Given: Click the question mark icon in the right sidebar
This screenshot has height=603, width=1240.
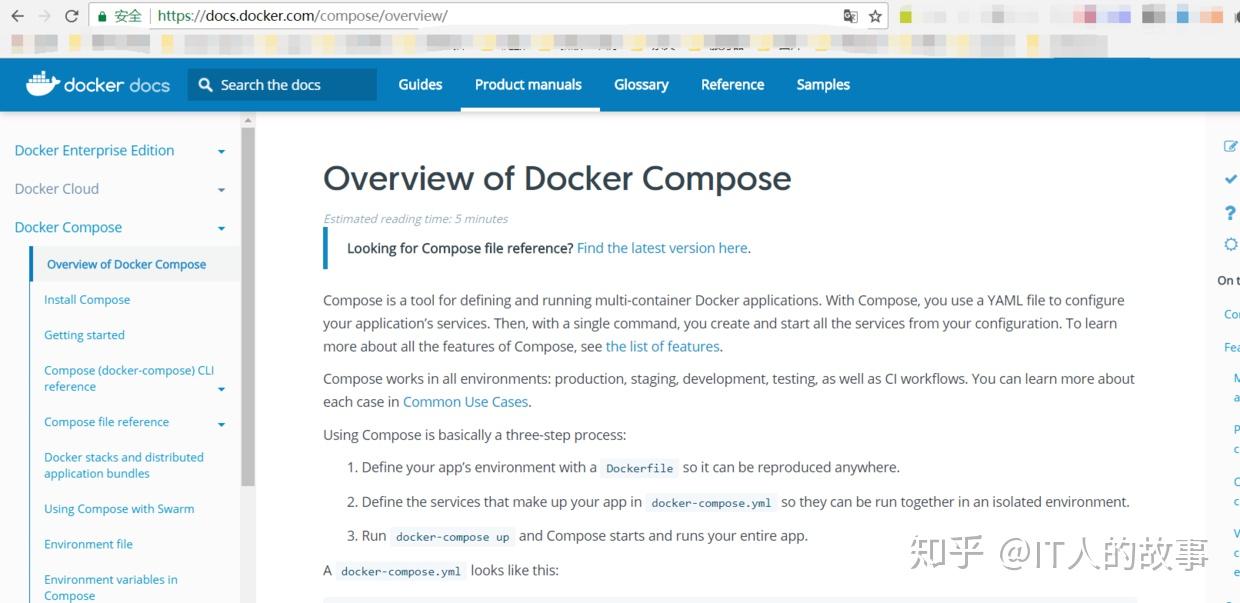Looking at the screenshot, I should (x=1230, y=212).
